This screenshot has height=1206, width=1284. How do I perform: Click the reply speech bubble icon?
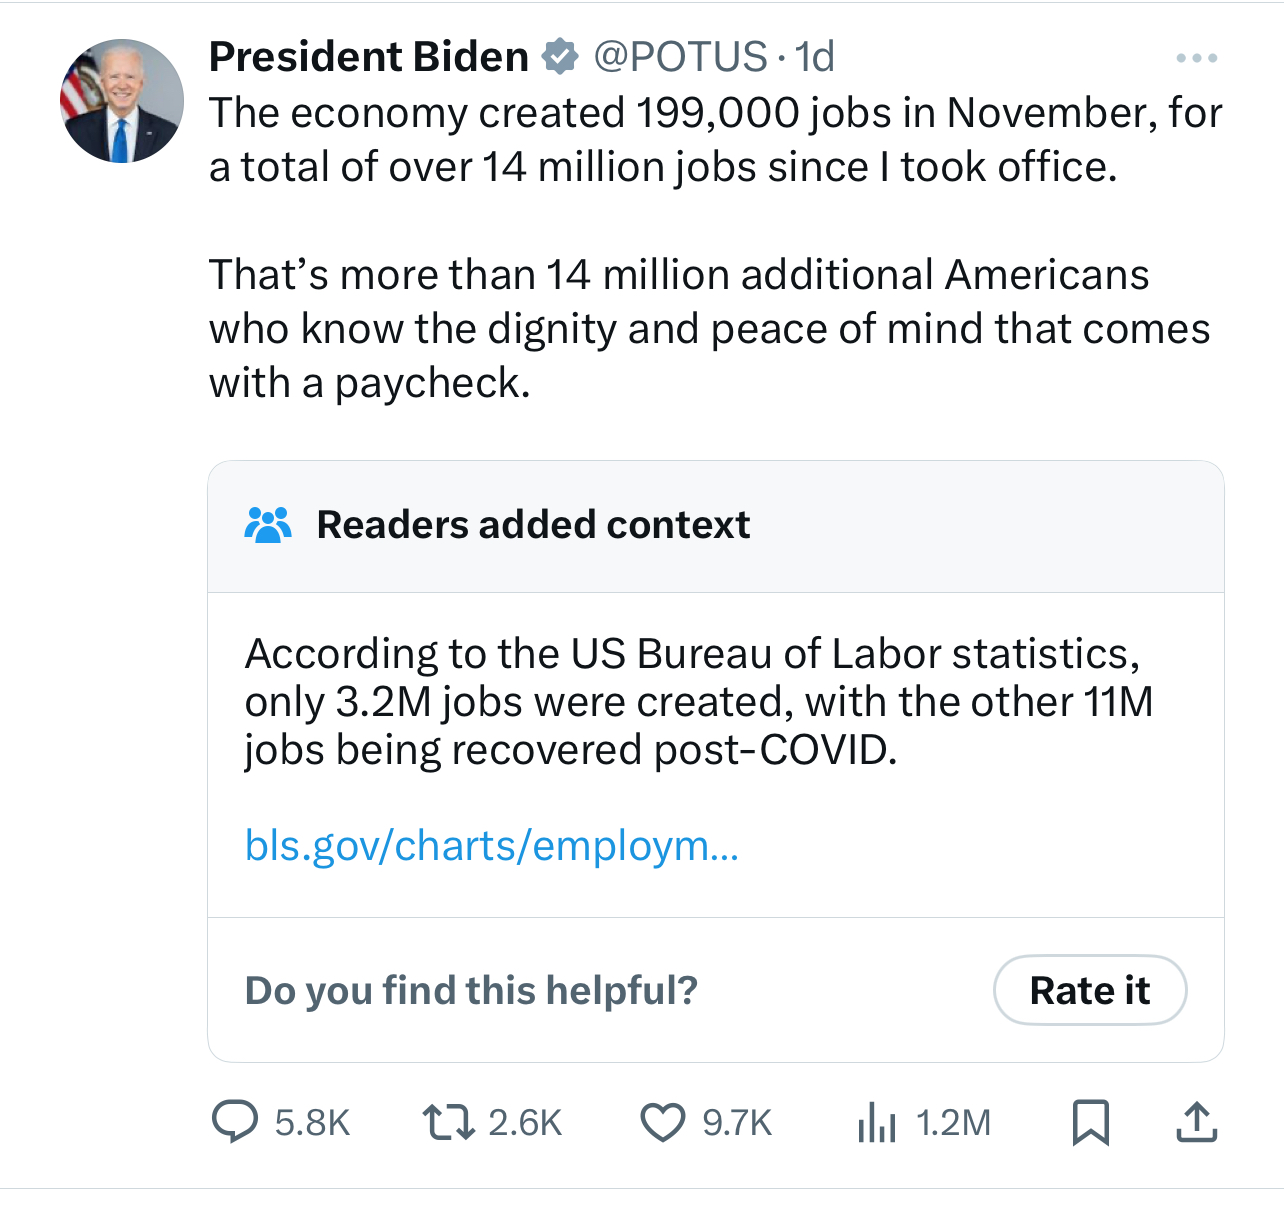pyautogui.click(x=235, y=1122)
